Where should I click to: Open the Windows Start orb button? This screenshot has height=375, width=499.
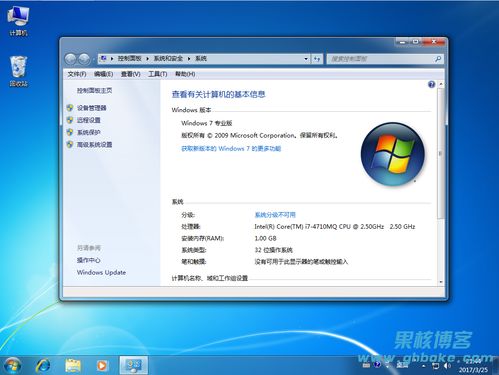12,365
